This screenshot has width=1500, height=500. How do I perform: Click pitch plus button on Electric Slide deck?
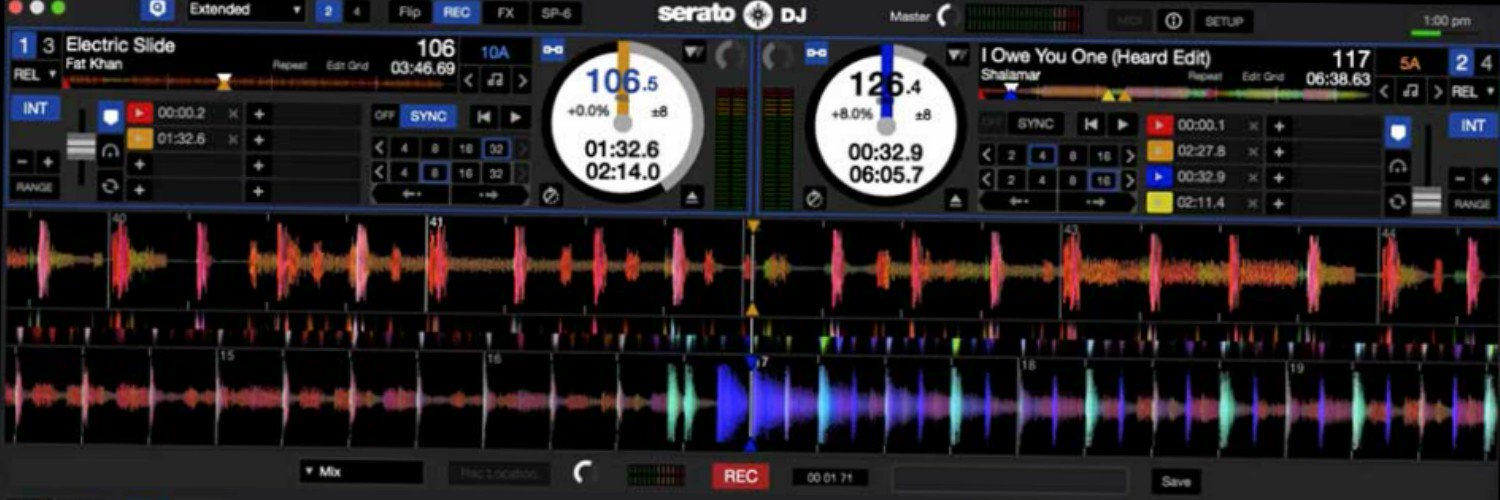[x=48, y=161]
